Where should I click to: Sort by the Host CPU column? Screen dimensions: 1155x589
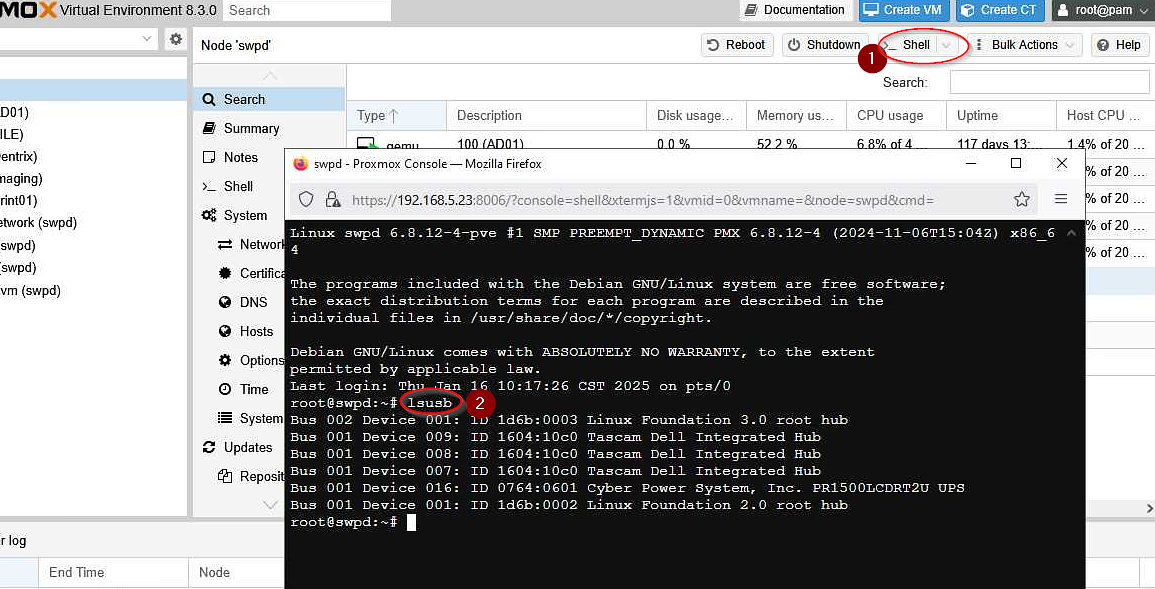[x=1105, y=116]
